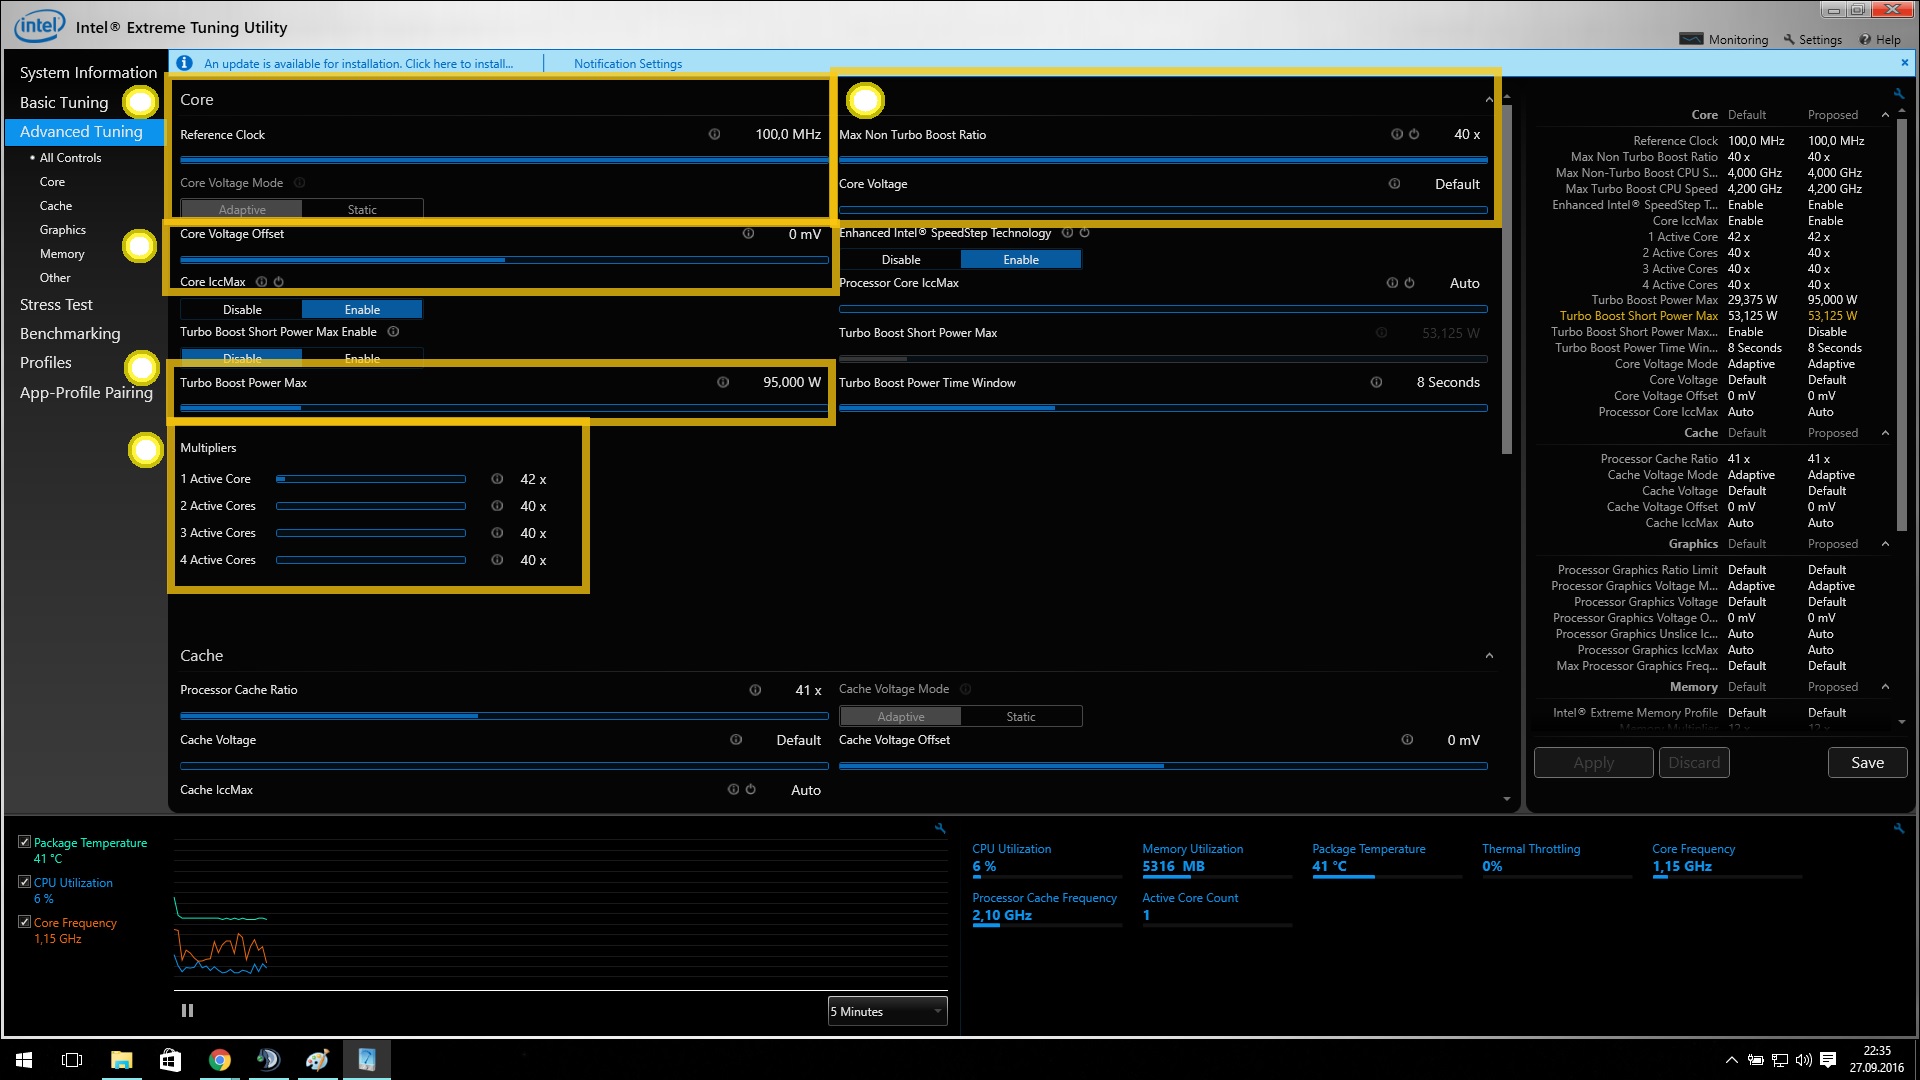Open the Stress Test section
Image resolution: width=1920 pixels, height=1080 pixels.
point(56,305)
